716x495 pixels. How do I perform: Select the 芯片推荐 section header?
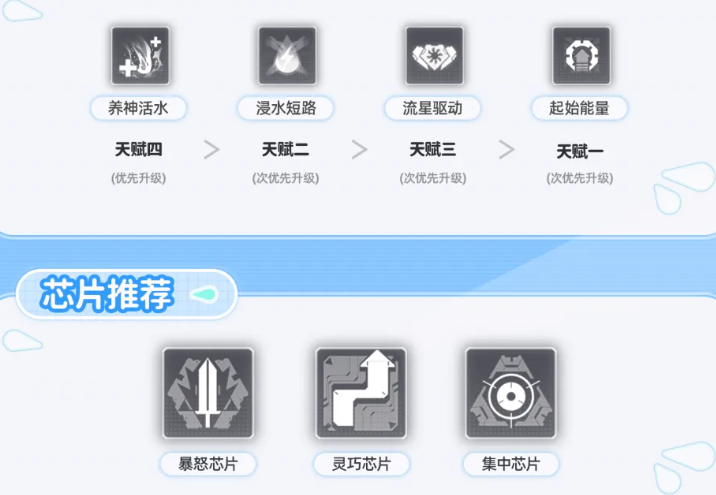(126, 294)
